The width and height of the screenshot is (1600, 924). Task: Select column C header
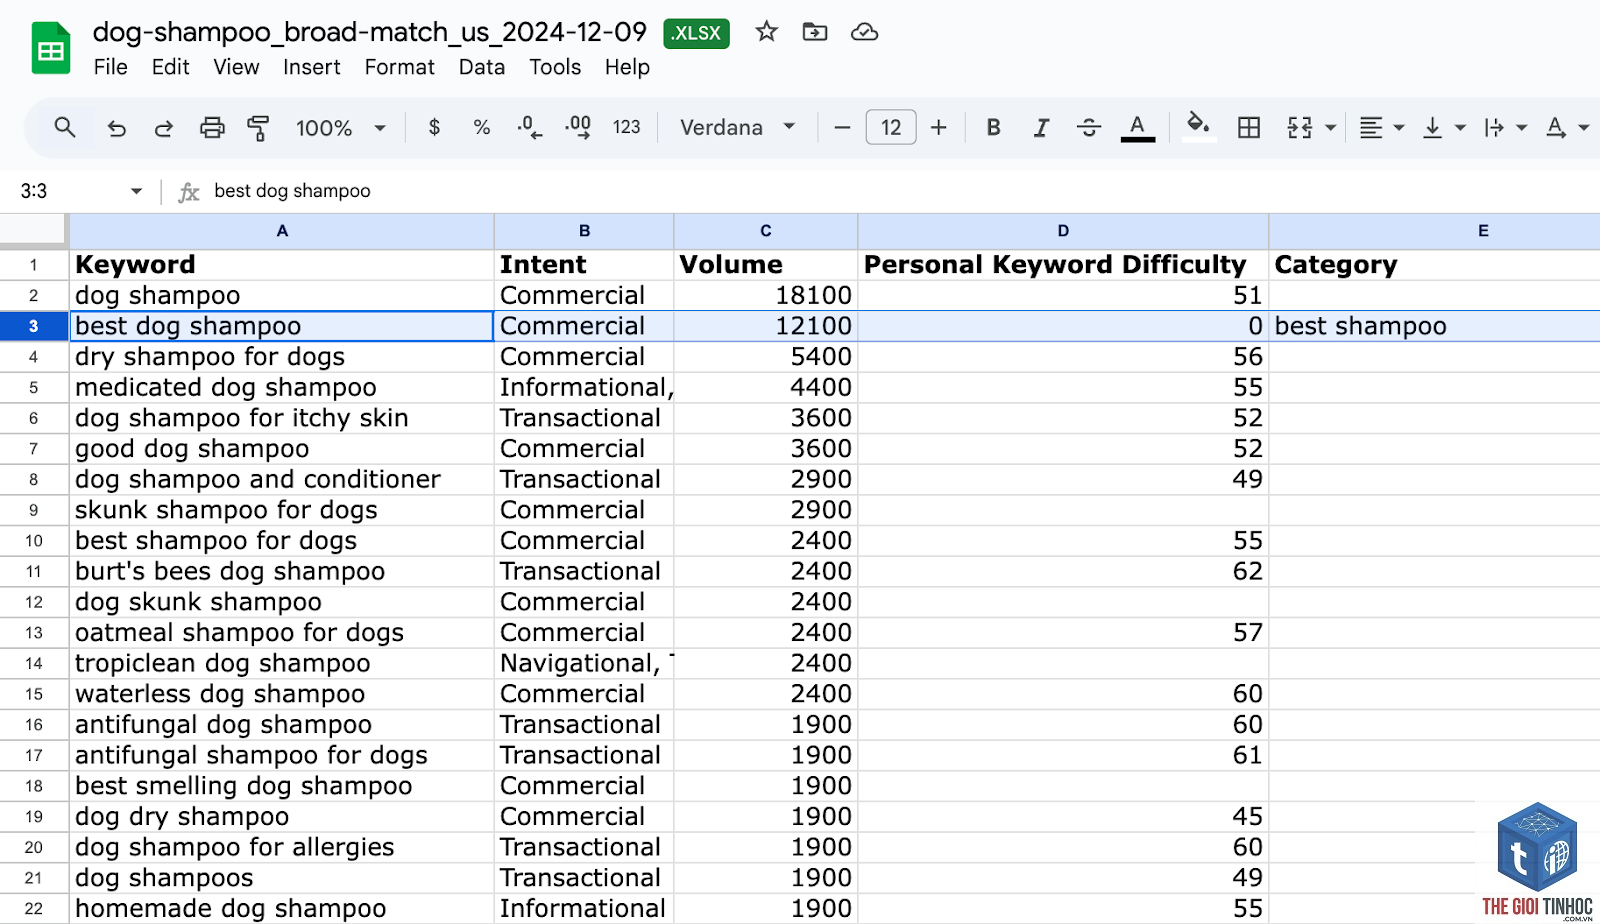(x=766, y=231)
